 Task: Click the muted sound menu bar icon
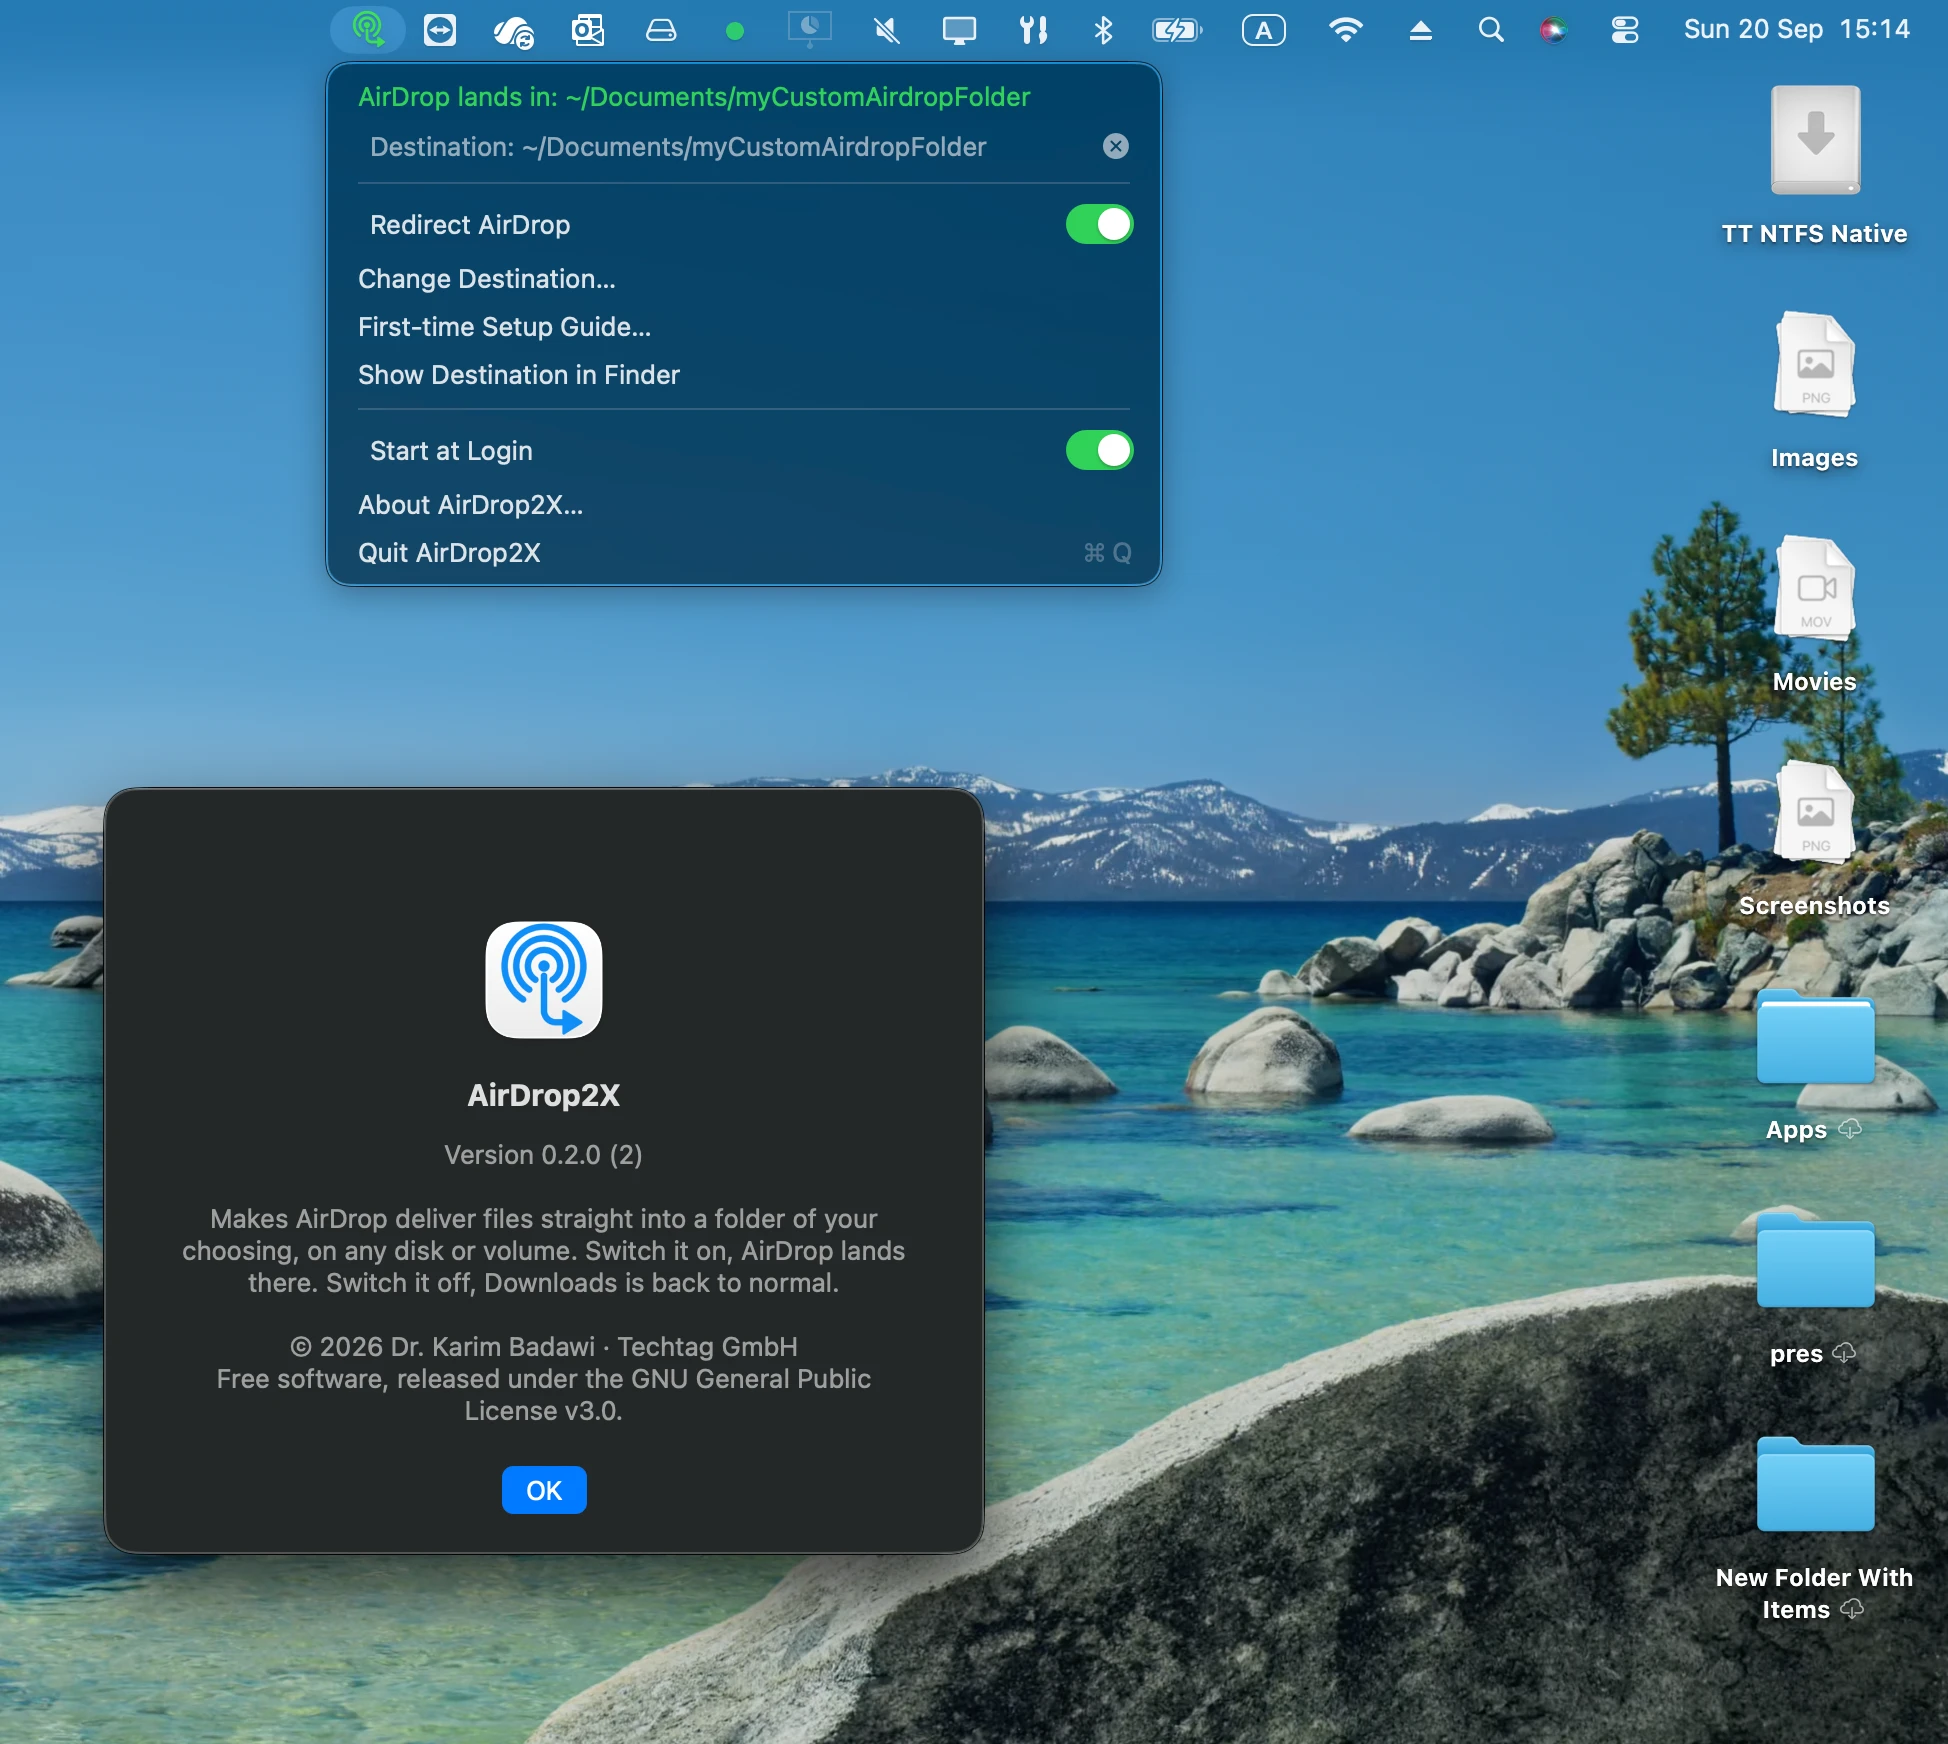886,30
